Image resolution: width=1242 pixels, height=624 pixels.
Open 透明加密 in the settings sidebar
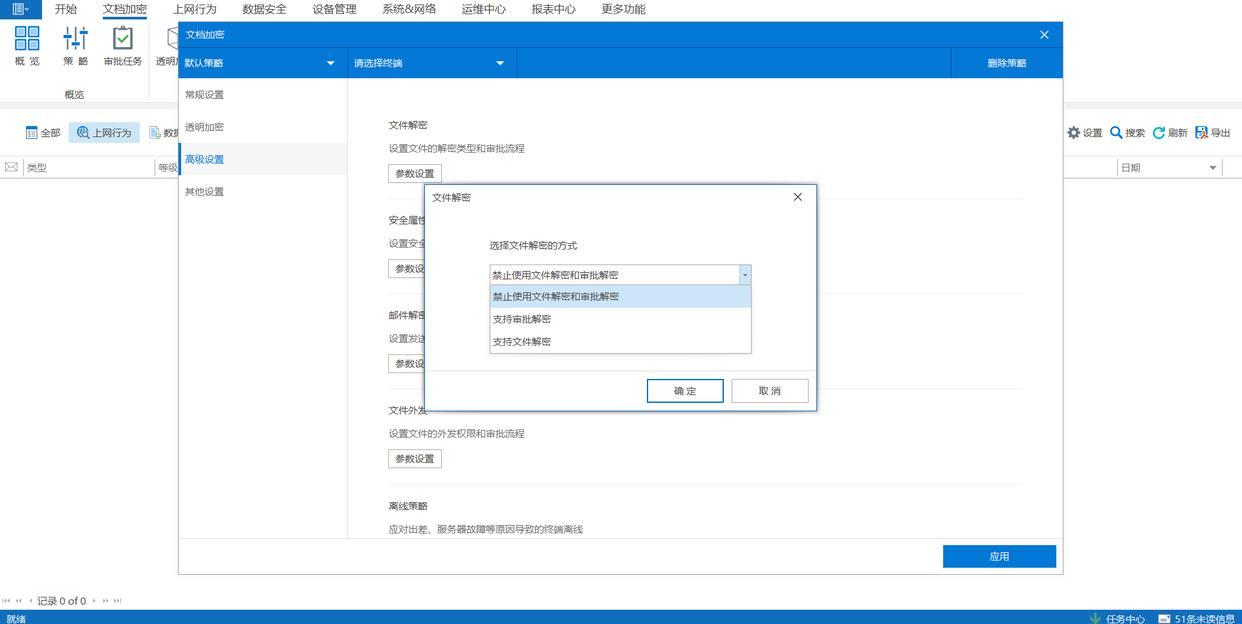[204, 127]
